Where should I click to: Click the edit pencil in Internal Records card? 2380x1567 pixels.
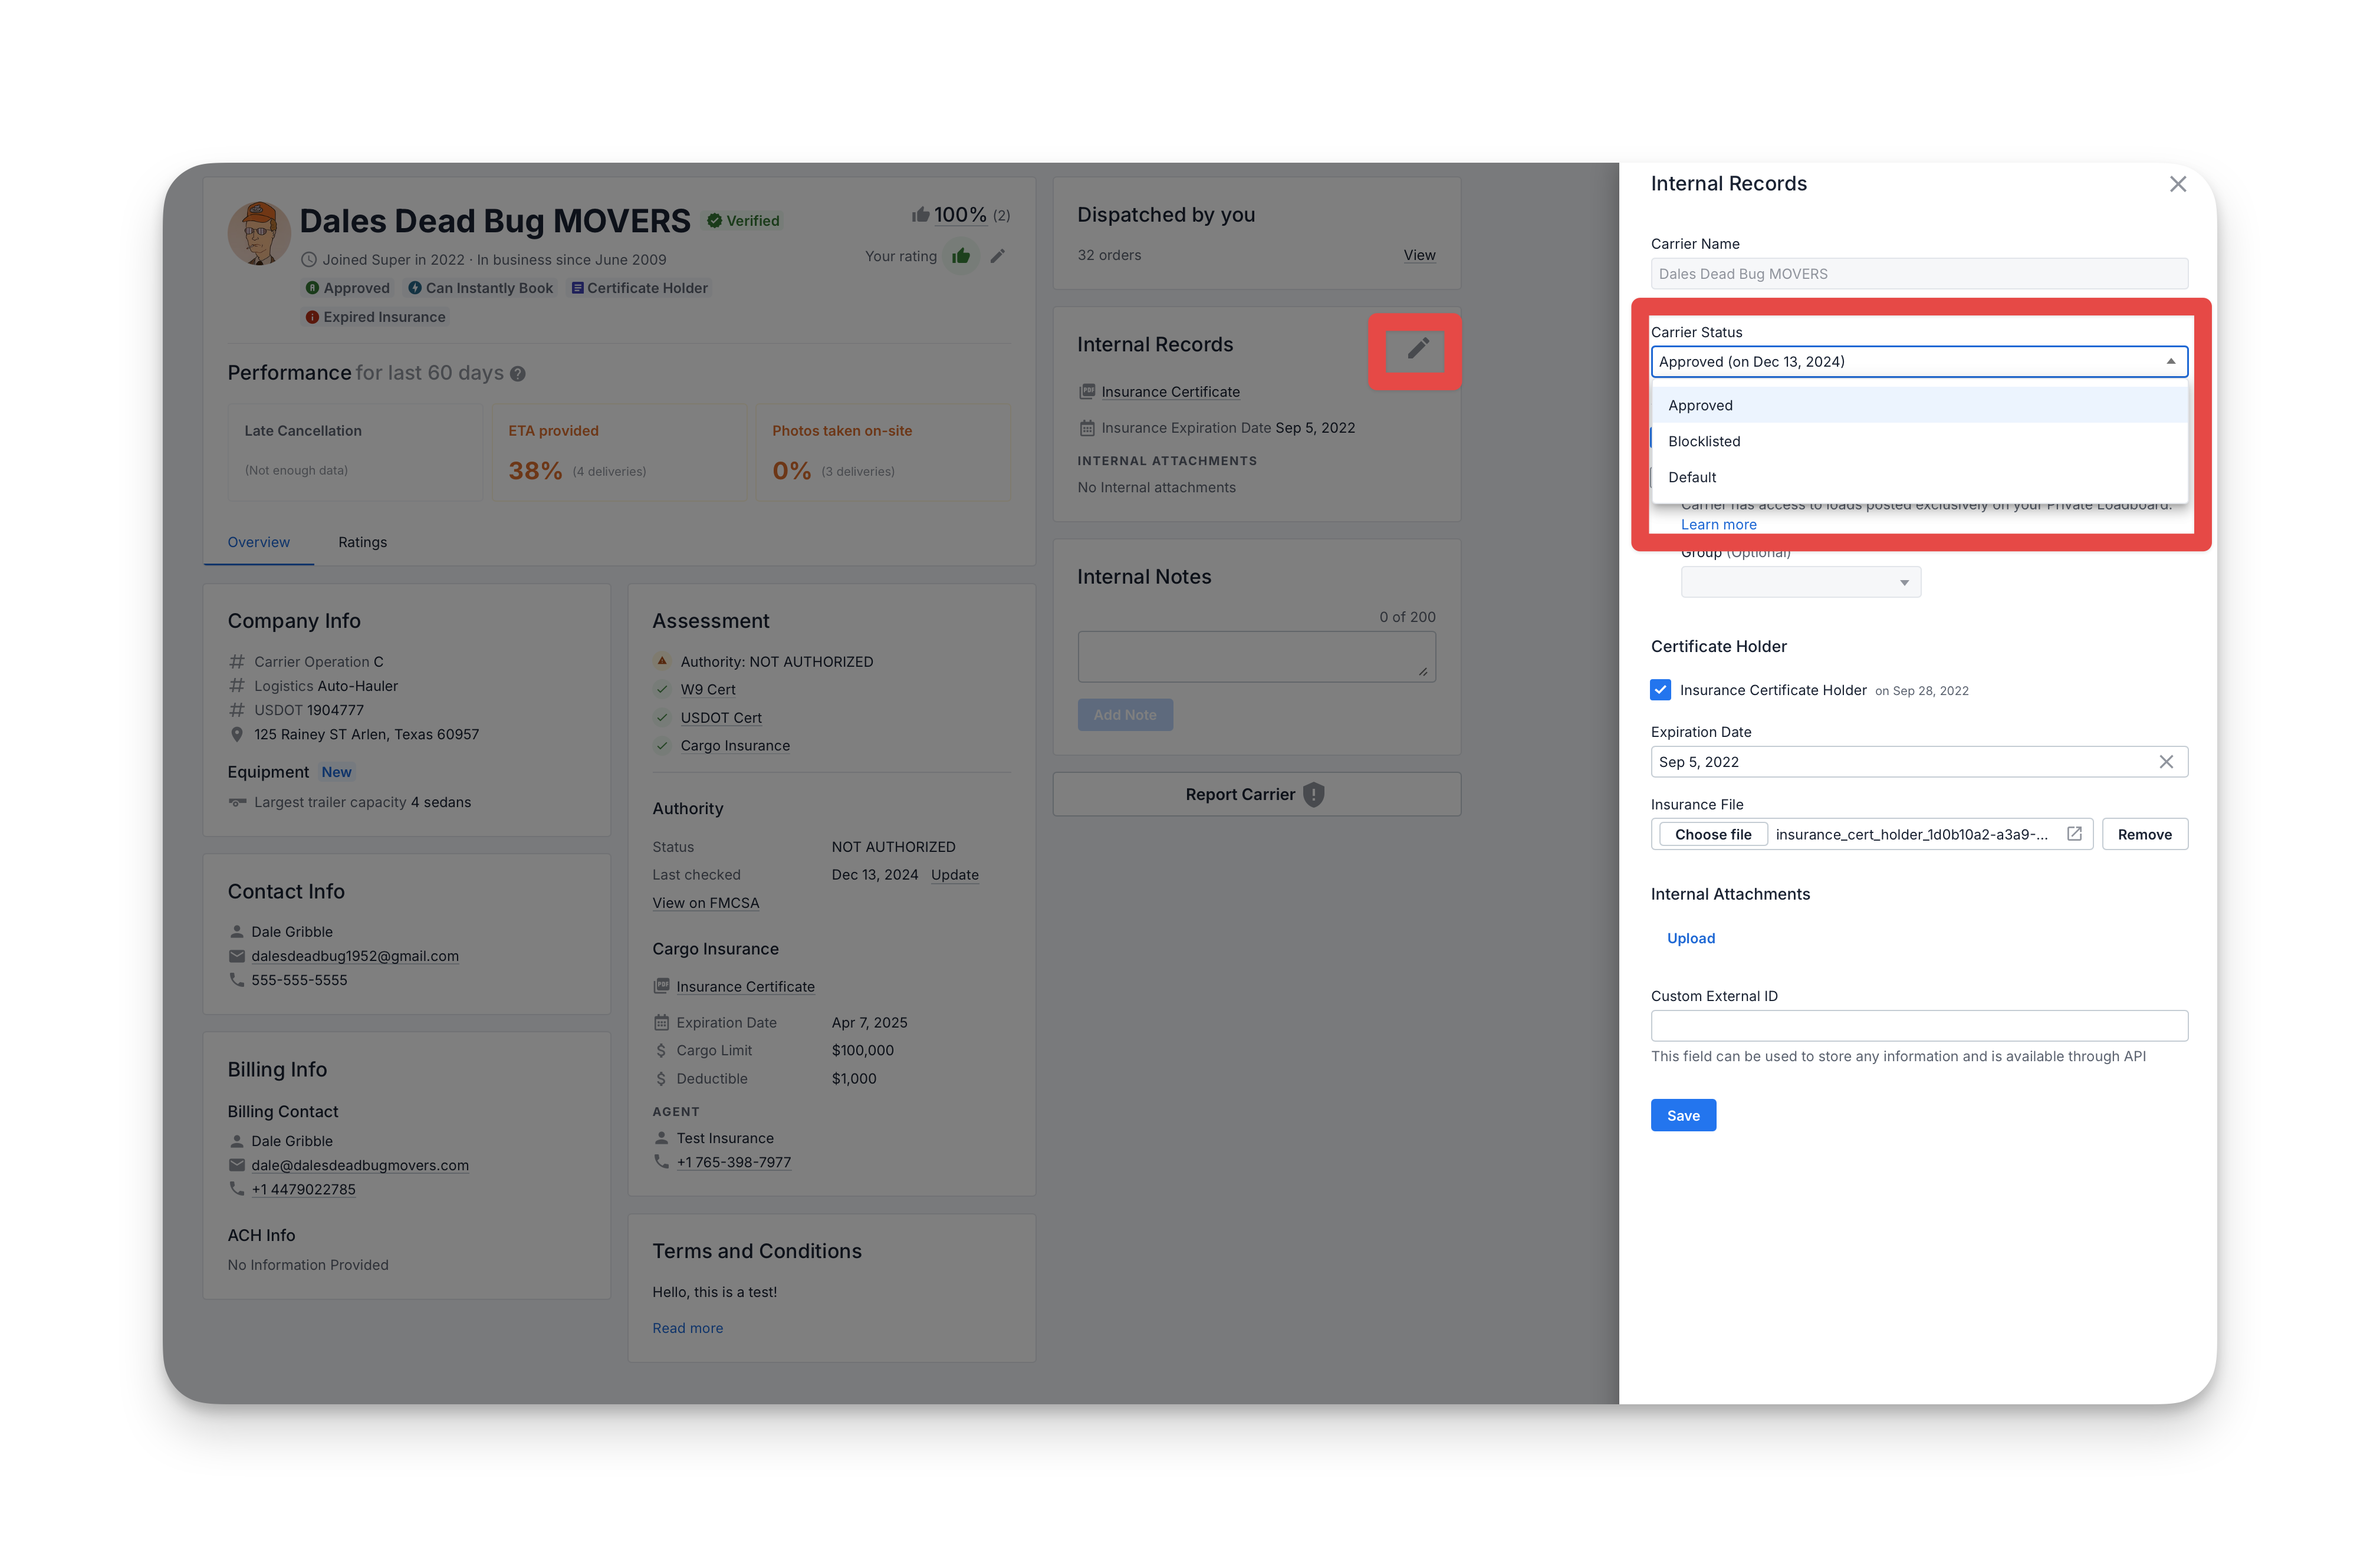(1417, 348)
